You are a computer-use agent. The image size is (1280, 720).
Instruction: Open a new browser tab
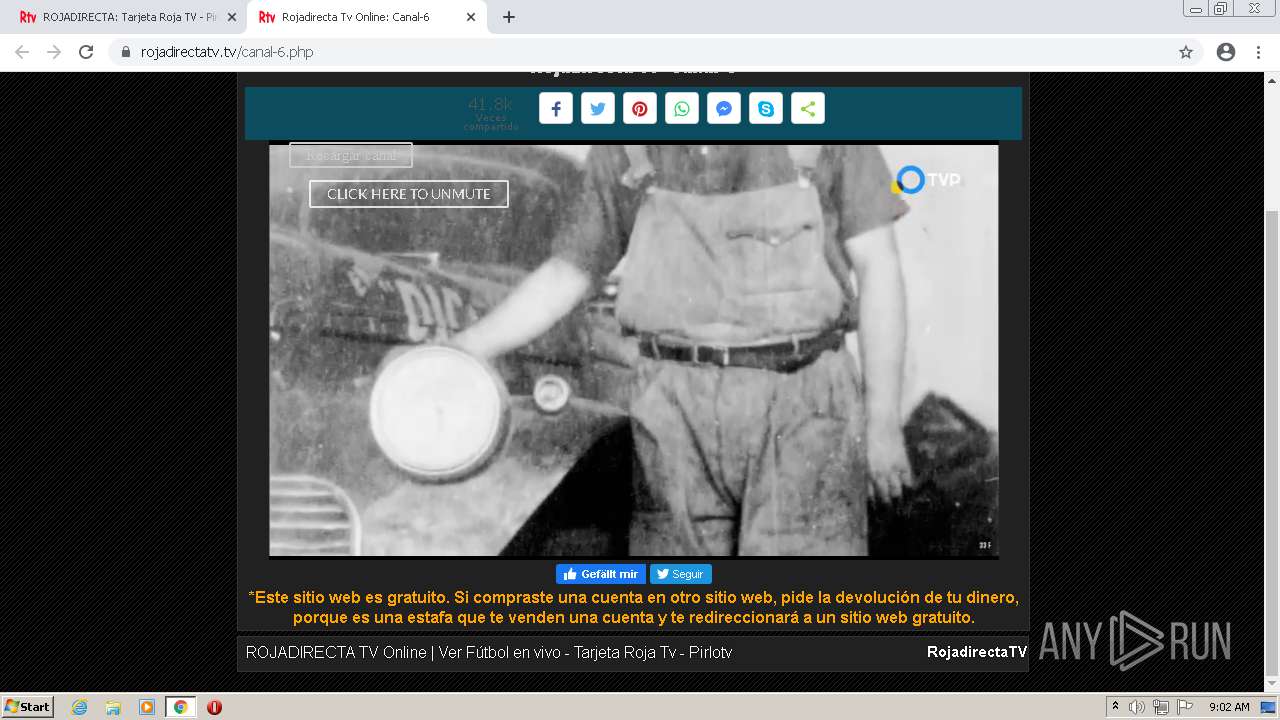(x=508, y=17)
